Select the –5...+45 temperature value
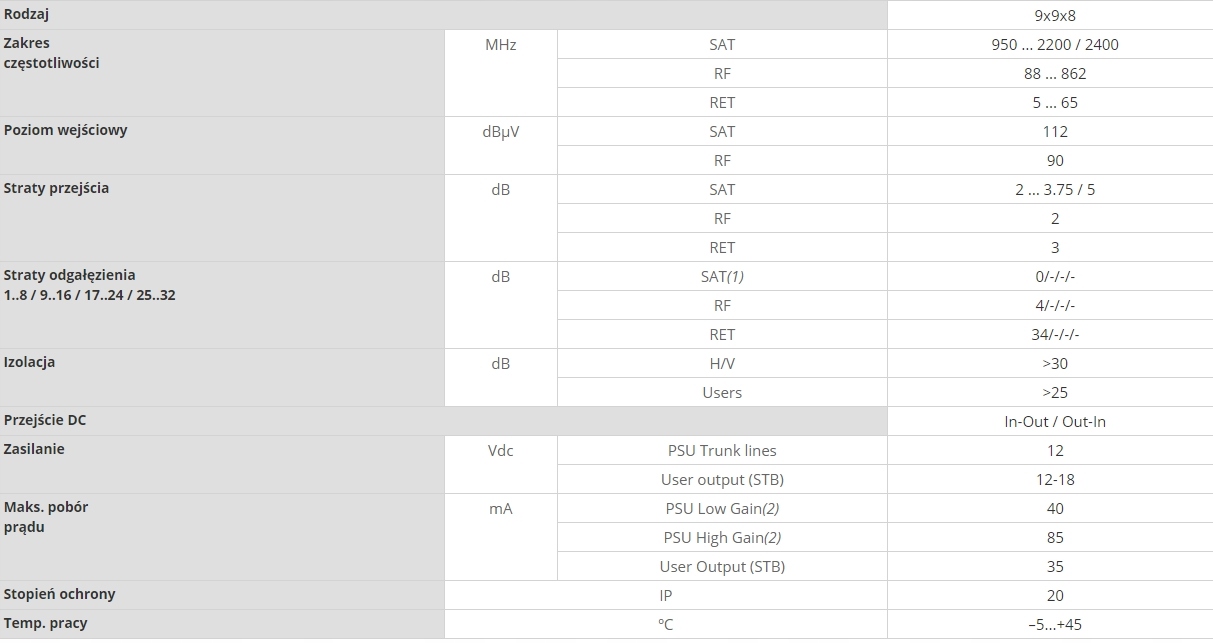Image resolution: width=1213 pixels, height=643 pixels. pos(1054,624)
